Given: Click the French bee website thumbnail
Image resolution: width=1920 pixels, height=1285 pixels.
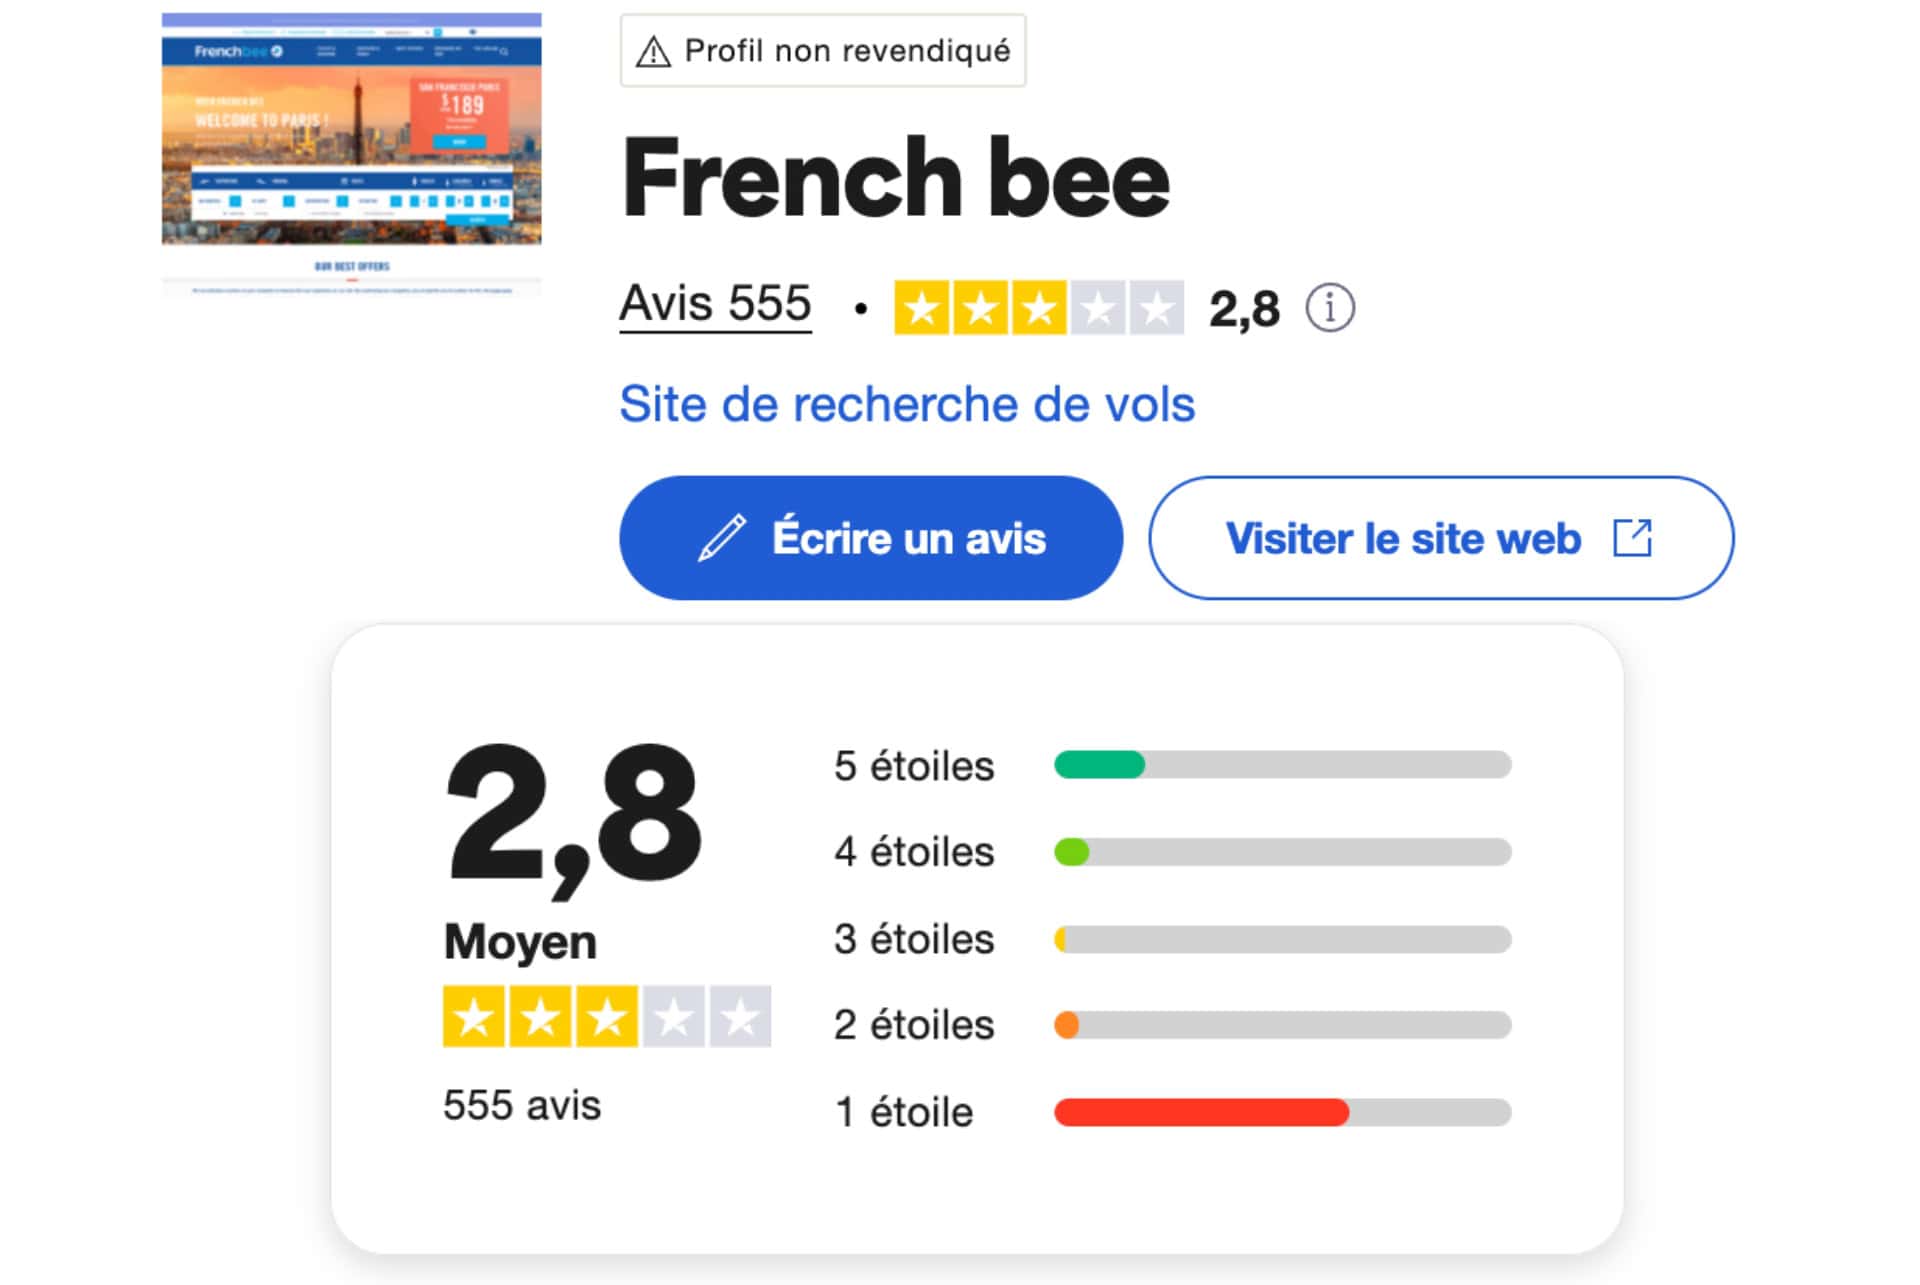Looking at the screenshot, I should (x=351, y=153).
